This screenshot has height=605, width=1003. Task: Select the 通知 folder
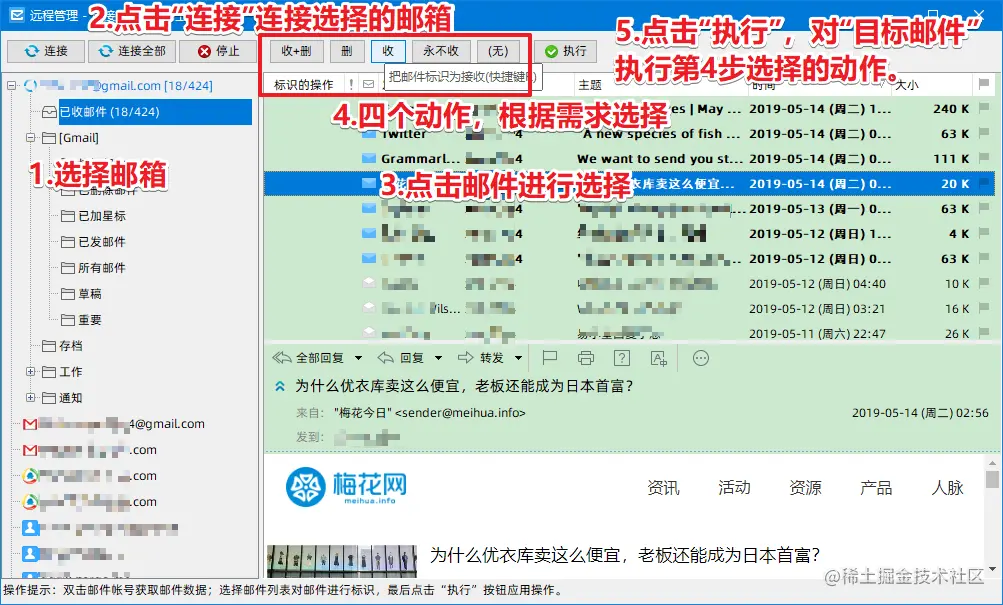pyautogui.click(x=62, y=398)
